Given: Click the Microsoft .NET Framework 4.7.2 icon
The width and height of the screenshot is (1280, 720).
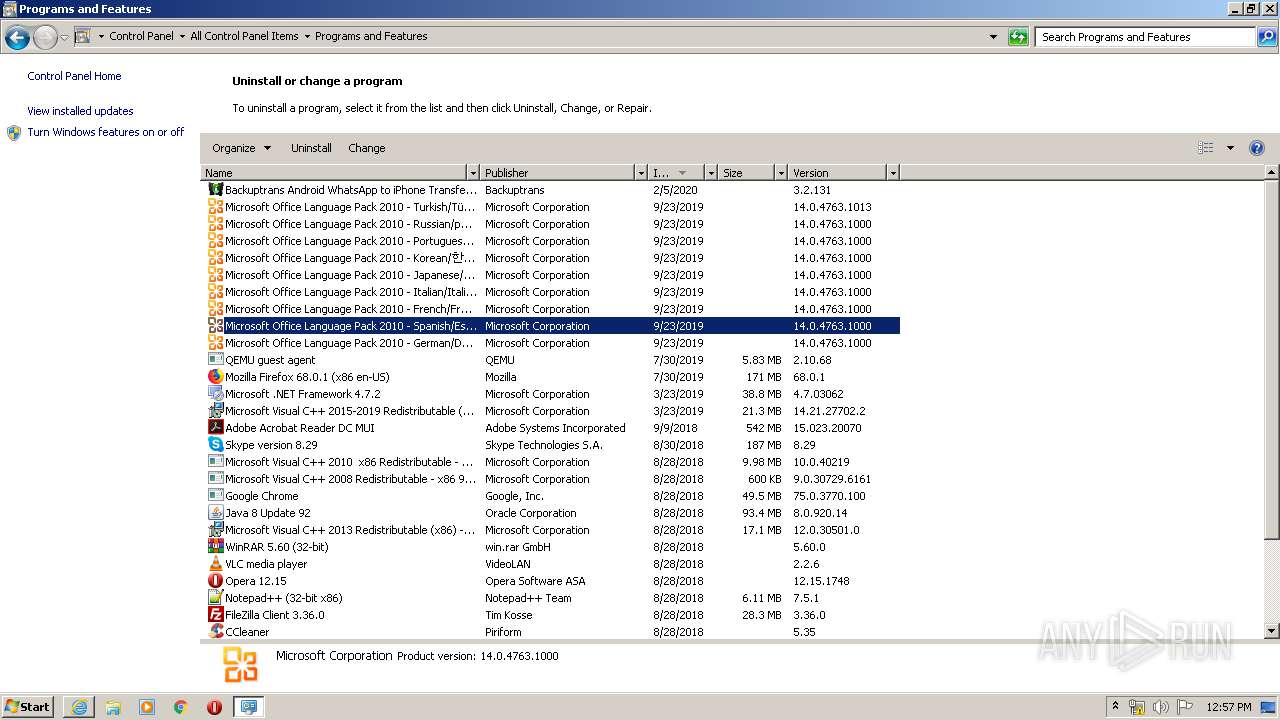Looking at the screenshot, I should (215, 394).
